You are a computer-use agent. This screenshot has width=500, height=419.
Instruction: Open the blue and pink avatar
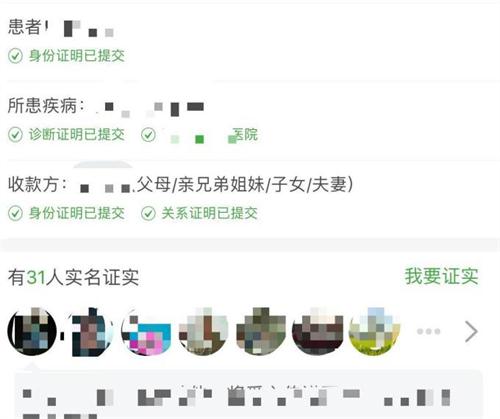[146, 332]
